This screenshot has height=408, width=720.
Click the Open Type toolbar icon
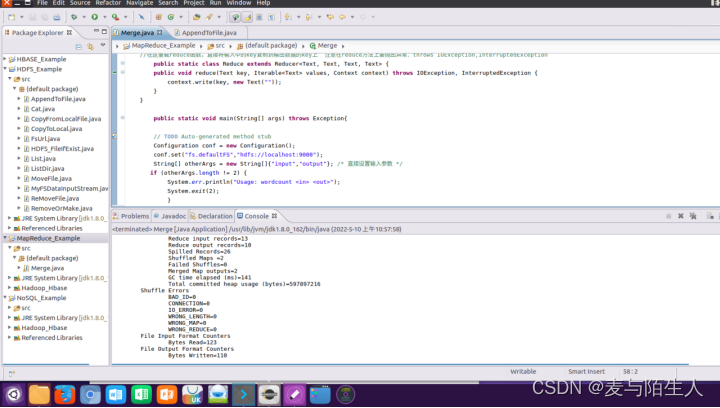[x=197, y=17]
